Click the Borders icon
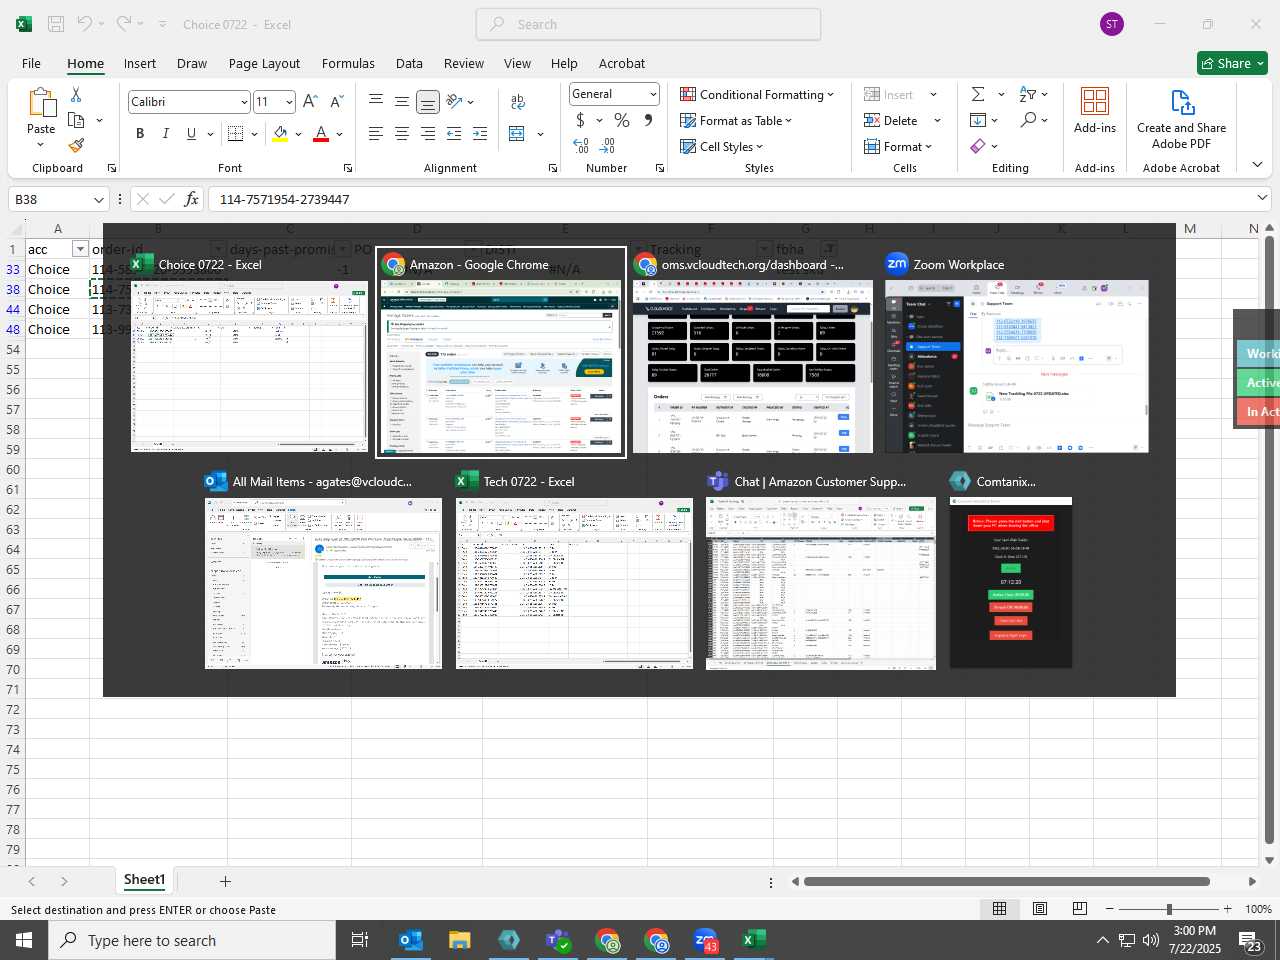 (236, 133)
